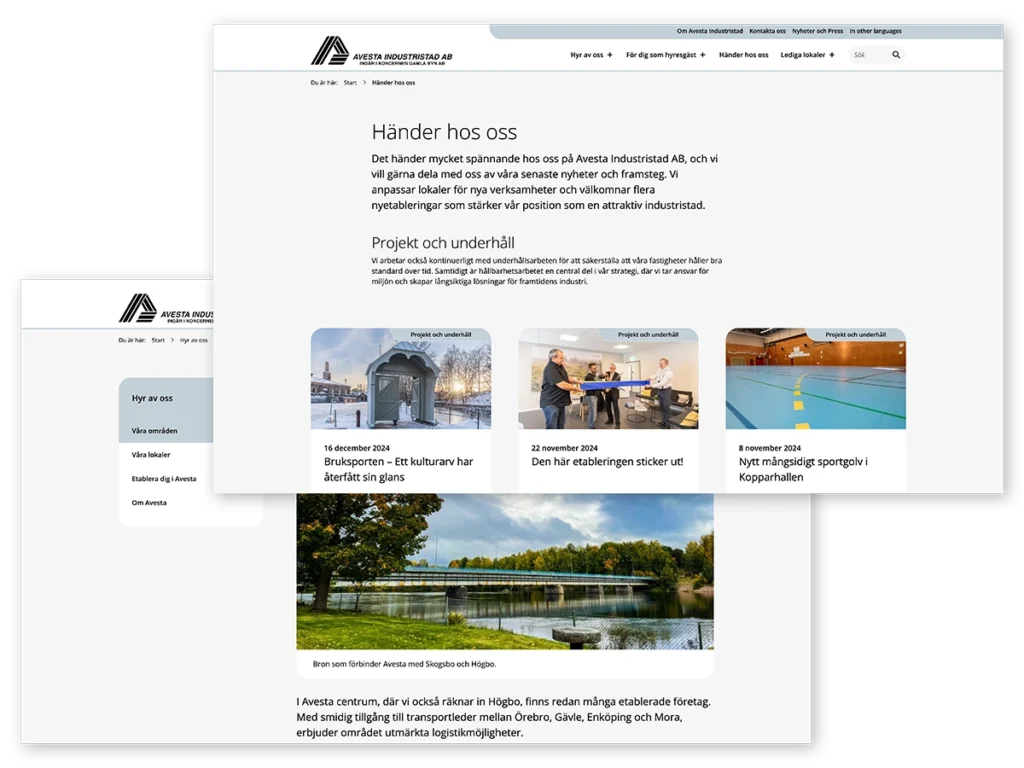Open the article "Den här etableringen sticker ut!"
The height and width of the screenshot is (768, 1024).
tap(605, 463)
